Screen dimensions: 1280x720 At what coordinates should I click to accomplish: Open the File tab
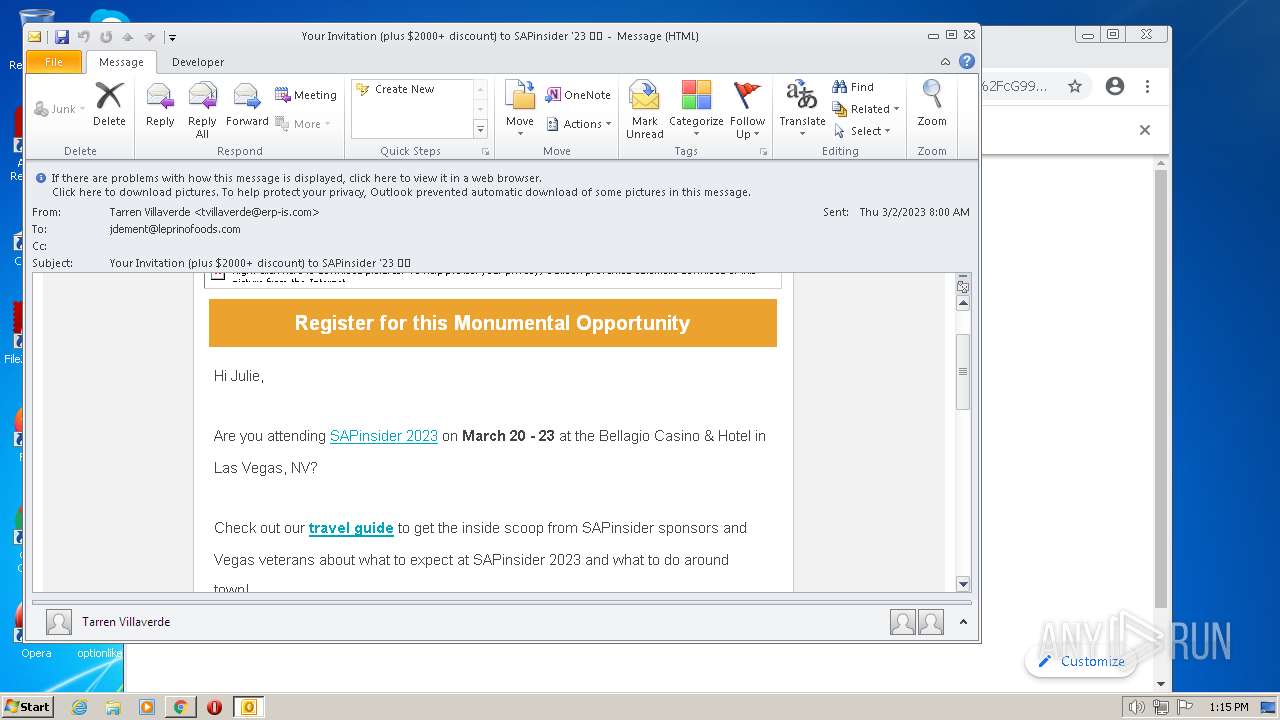pos(54,62)
